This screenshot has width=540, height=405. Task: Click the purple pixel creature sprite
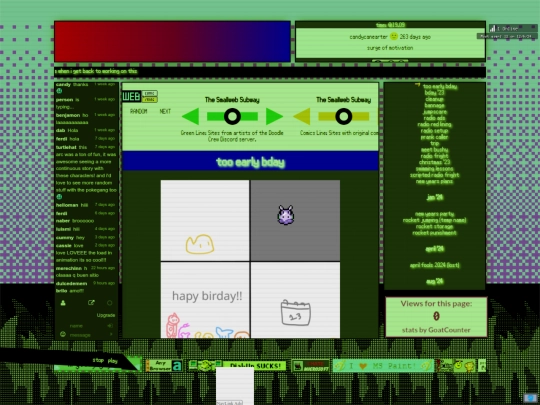(286, 215)
